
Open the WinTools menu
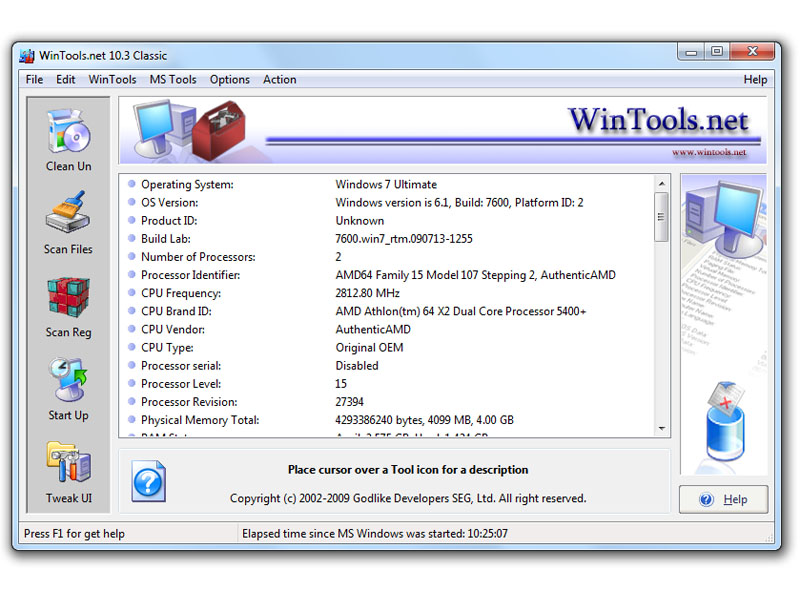coord(112,80)
